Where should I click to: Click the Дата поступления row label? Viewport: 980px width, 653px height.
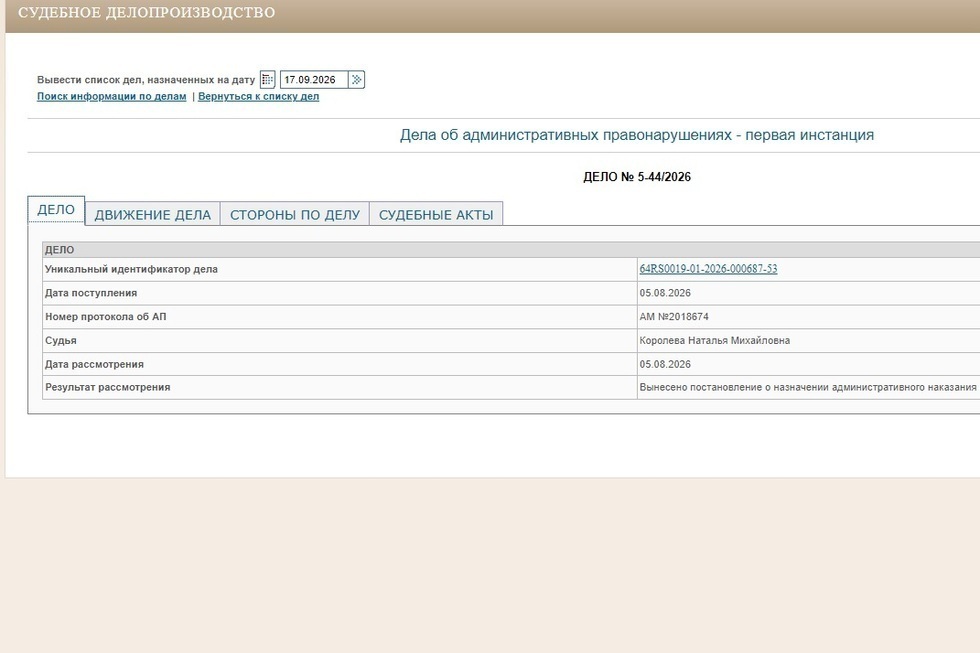91,293
